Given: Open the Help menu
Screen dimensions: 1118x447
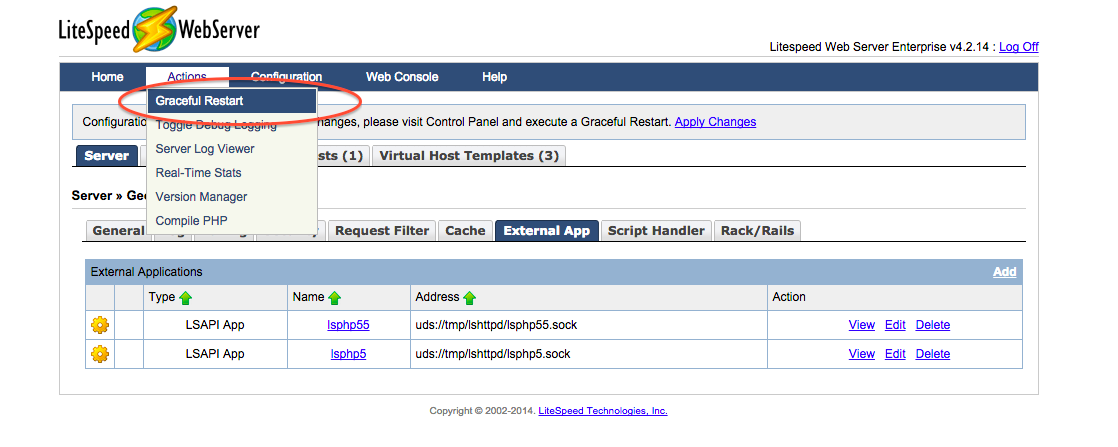Looking at the screenshot, I should pyautogui.click(x=494, y=77).
